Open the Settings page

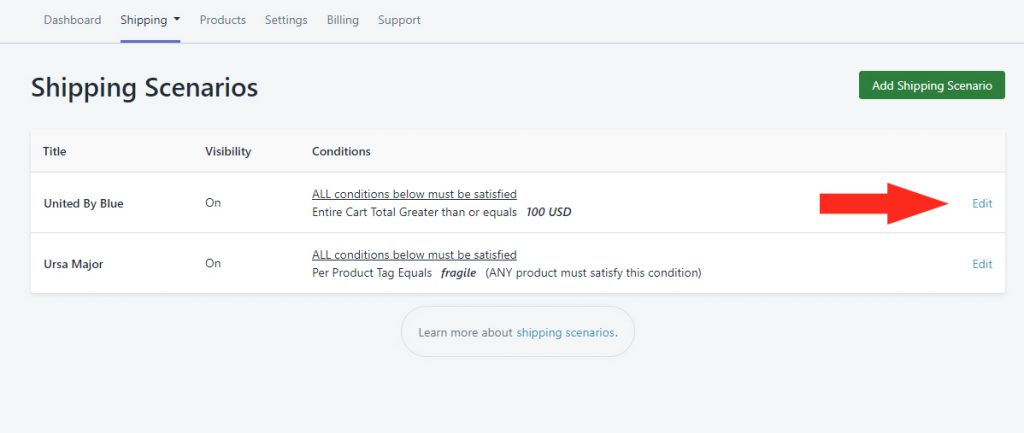click(x=286, y=20)
